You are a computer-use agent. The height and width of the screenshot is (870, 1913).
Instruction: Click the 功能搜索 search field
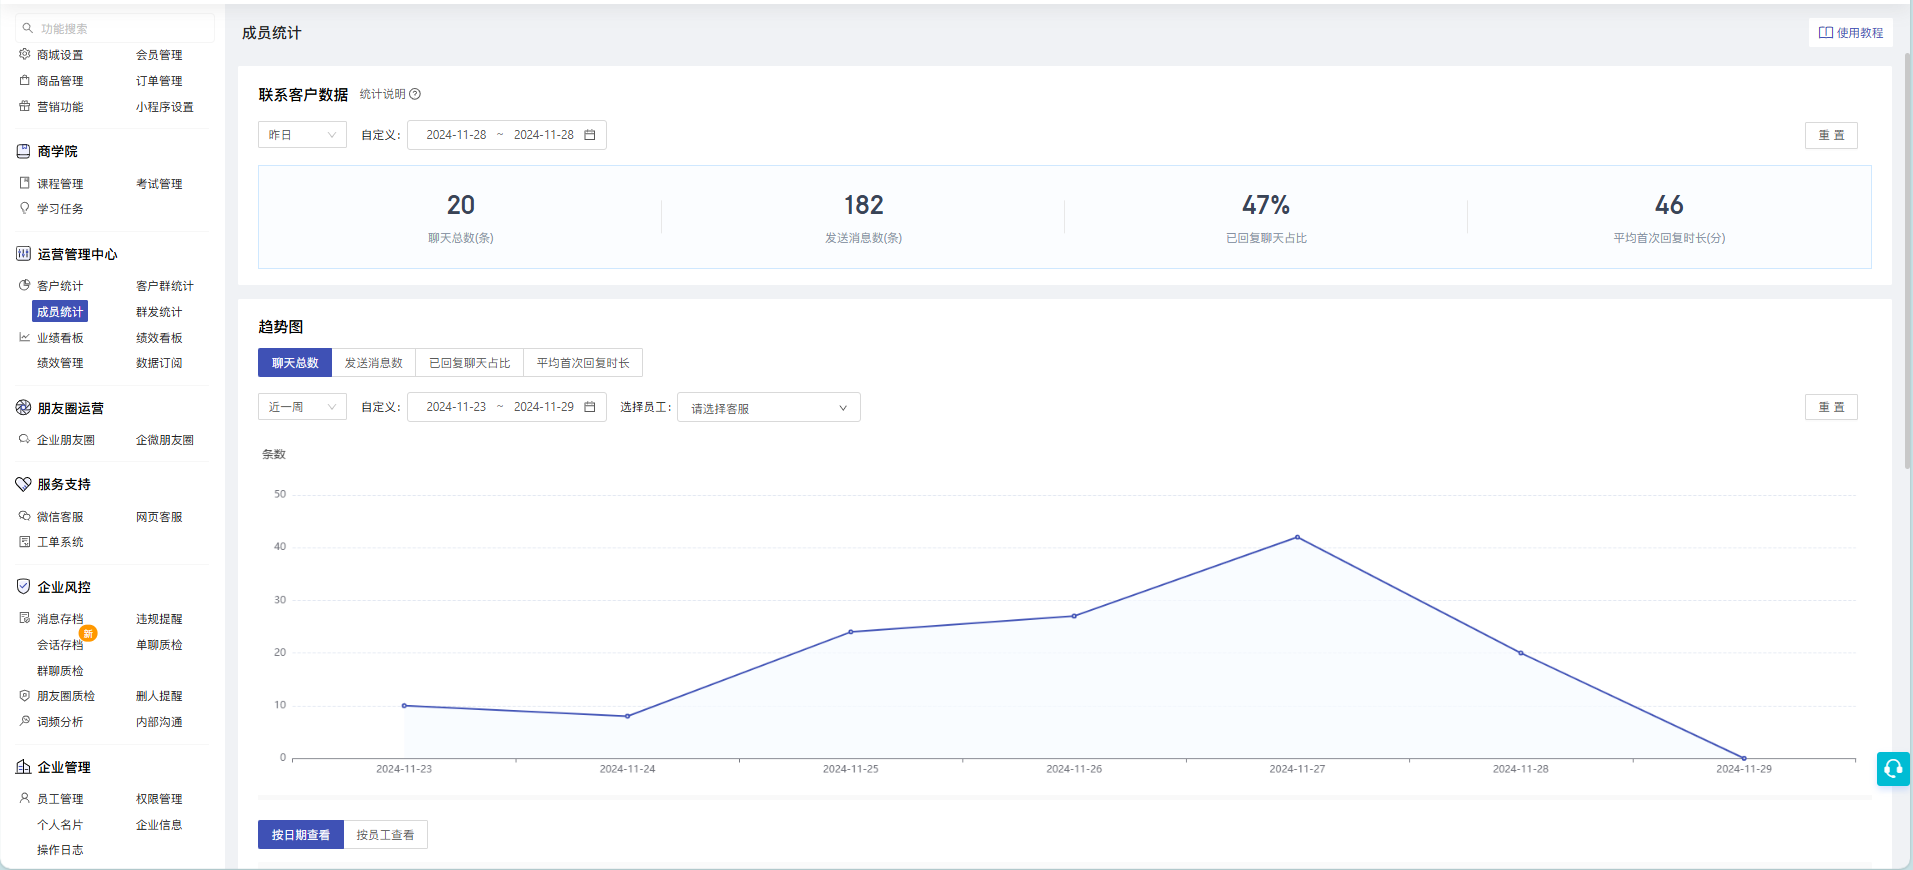[x=115, y=28]
